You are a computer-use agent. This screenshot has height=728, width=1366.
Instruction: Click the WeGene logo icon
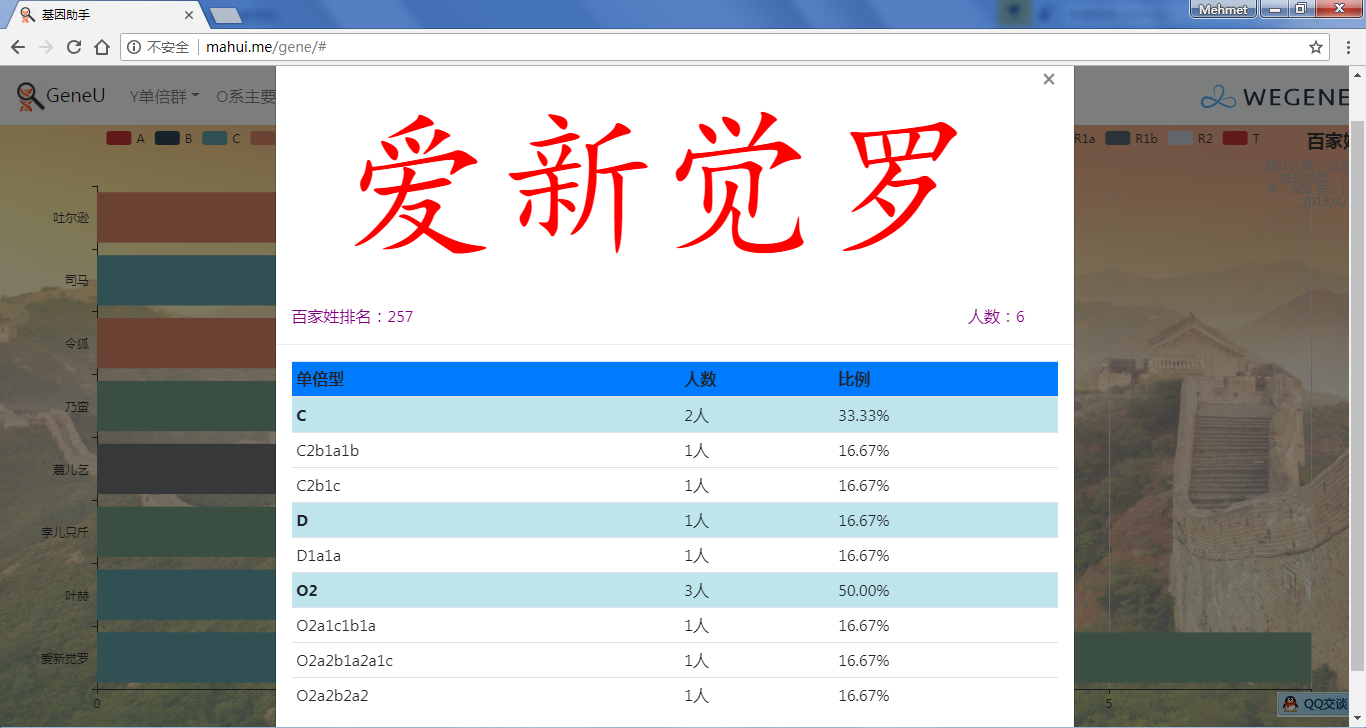point(1218,97)
